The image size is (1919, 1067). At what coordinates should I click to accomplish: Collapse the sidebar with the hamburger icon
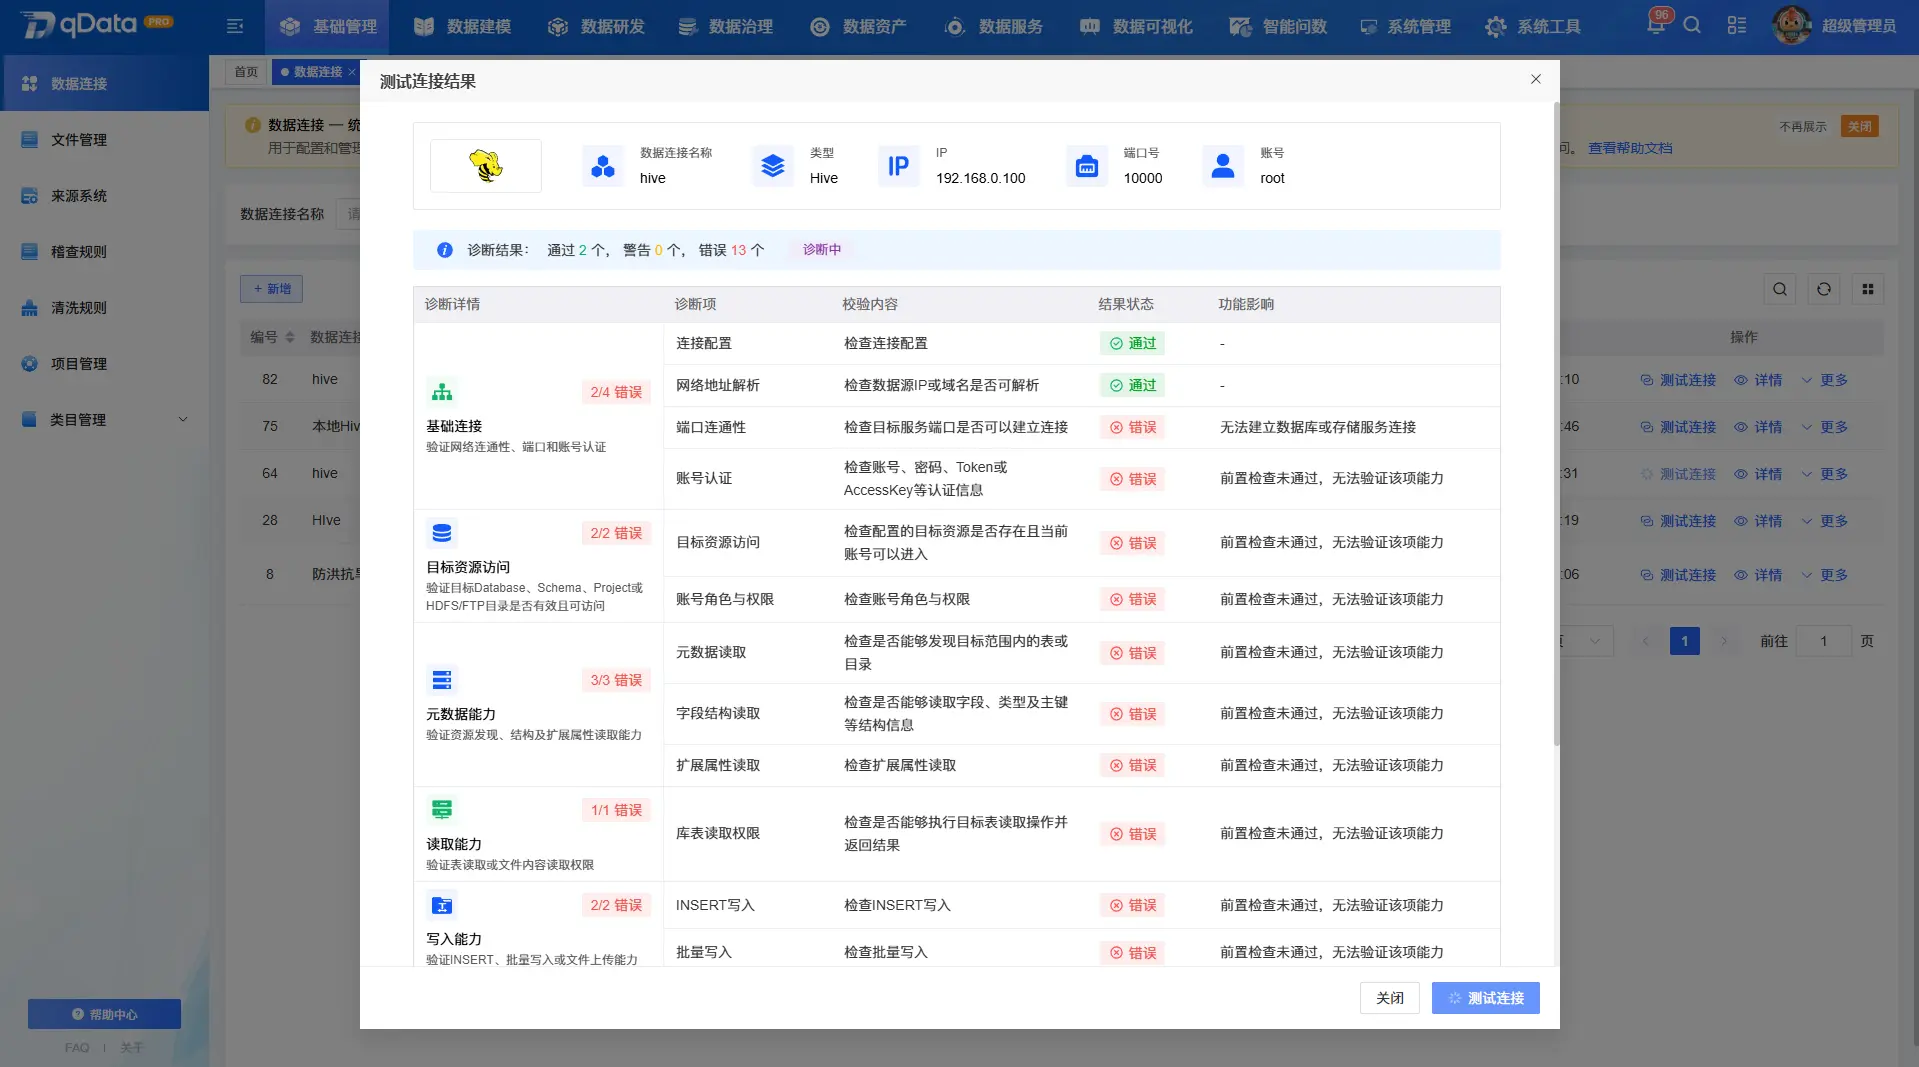pyautogui.click(x=235, y=27)
